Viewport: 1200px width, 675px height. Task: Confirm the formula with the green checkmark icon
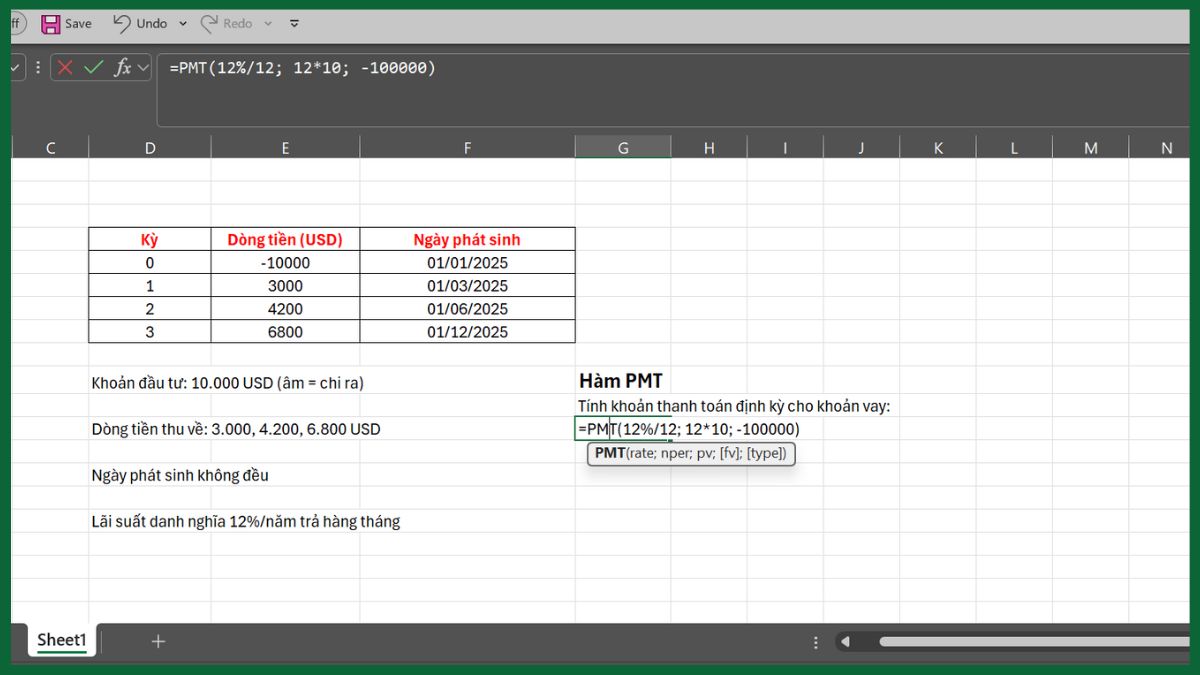coord(90,67)
